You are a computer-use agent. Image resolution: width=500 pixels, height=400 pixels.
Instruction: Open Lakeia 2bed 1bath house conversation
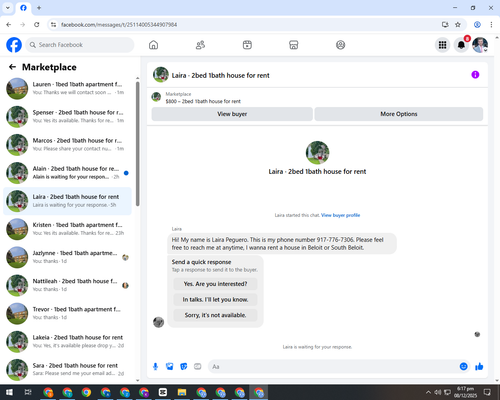coord(67,341)
